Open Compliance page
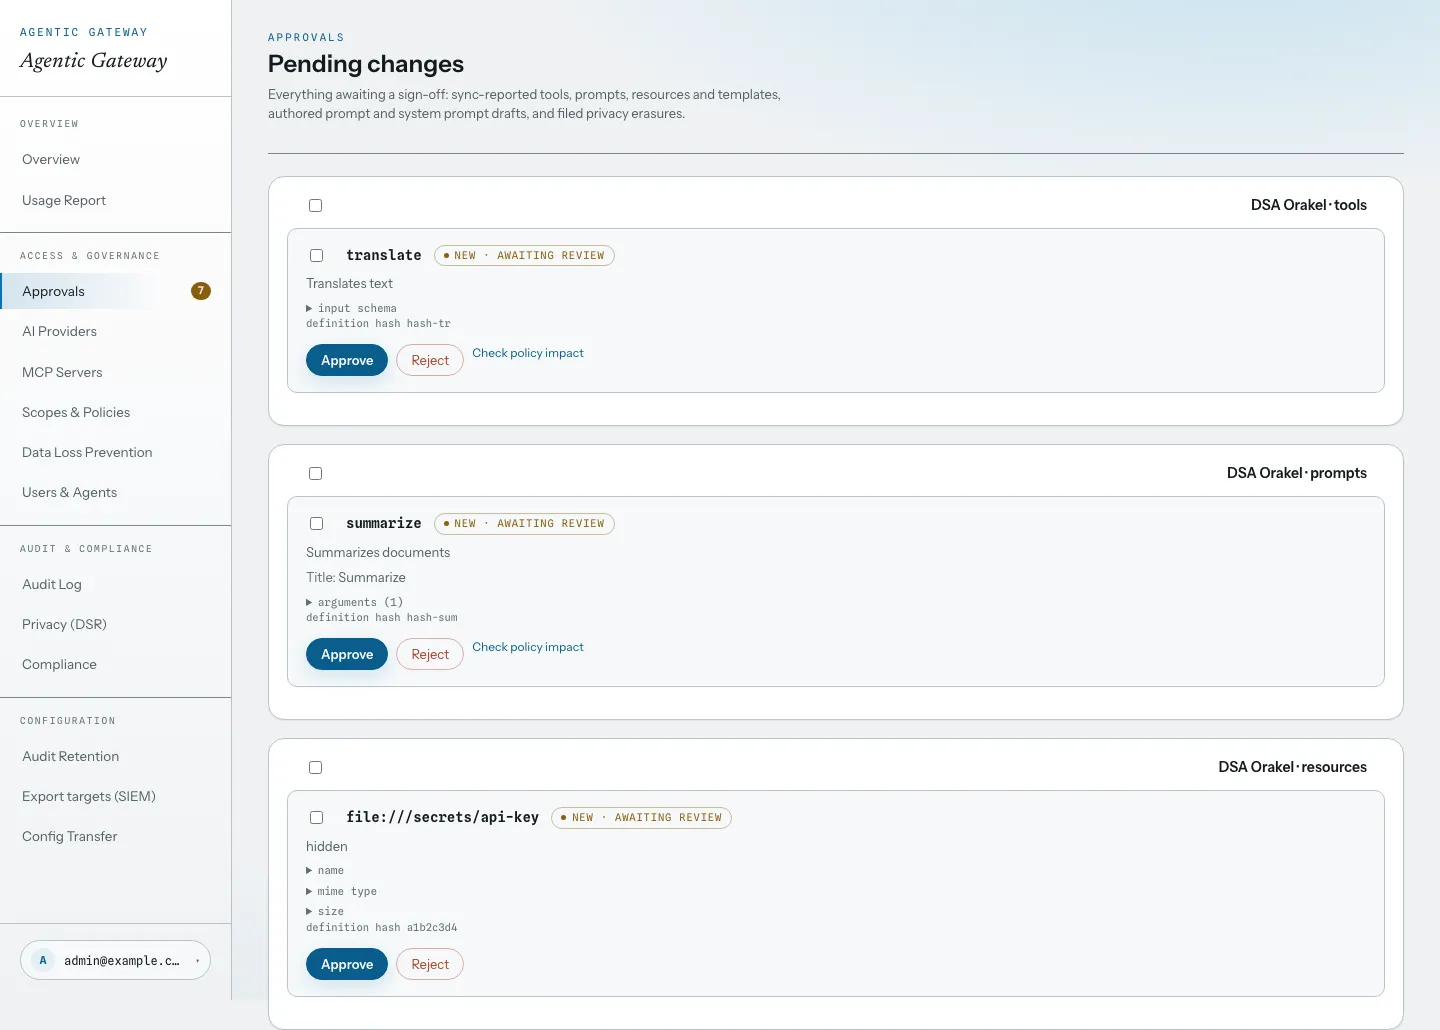1440x1030 pixels. (x=116, y=664)
